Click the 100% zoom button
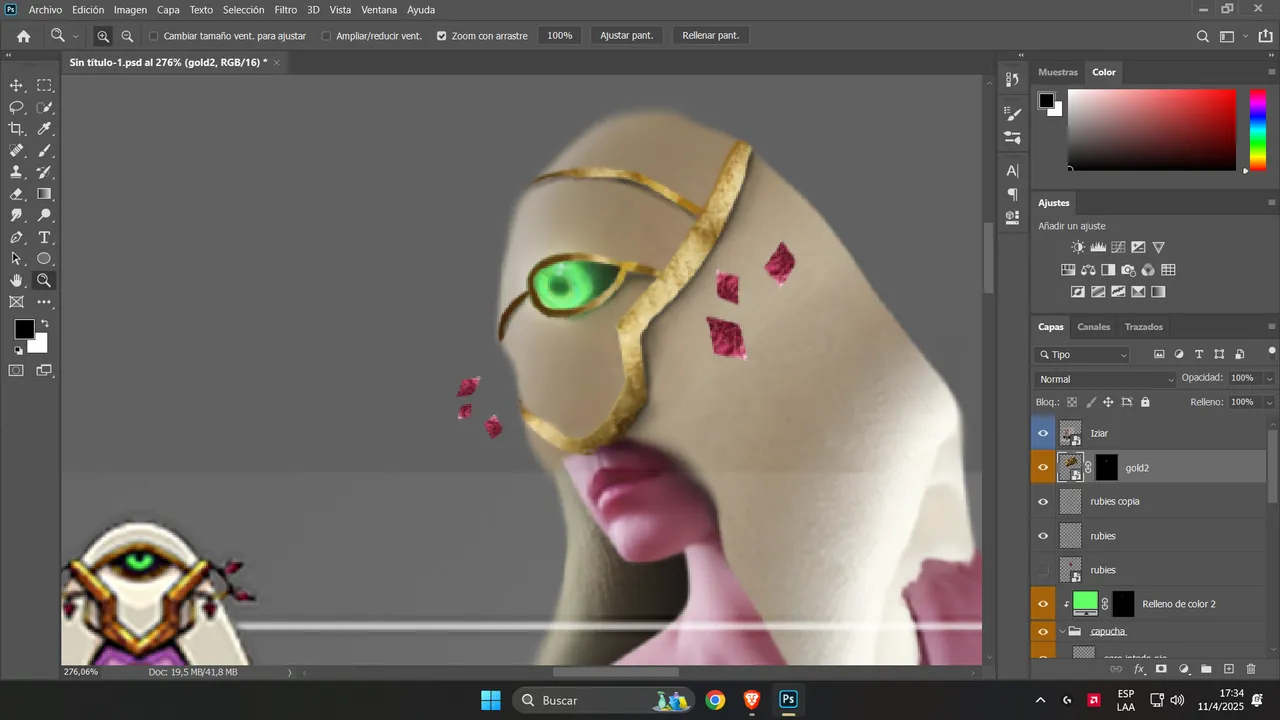 click(560, 36)
